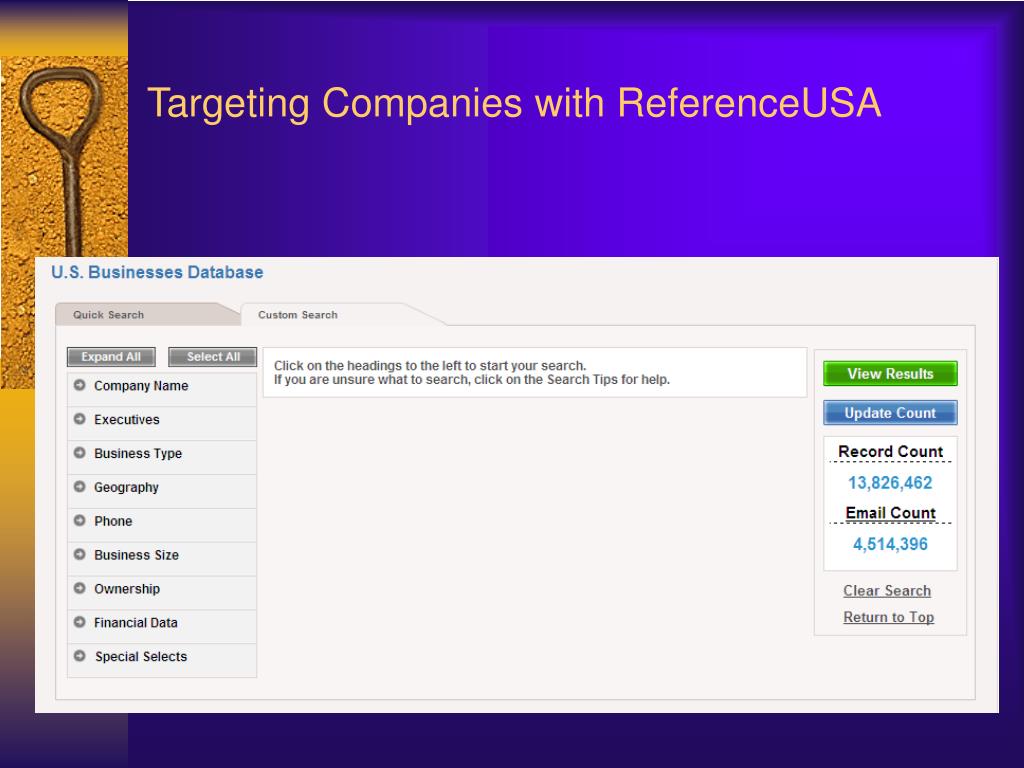Click the Email Count label
The image size is (1024, 768).
(x=890, y=513)
